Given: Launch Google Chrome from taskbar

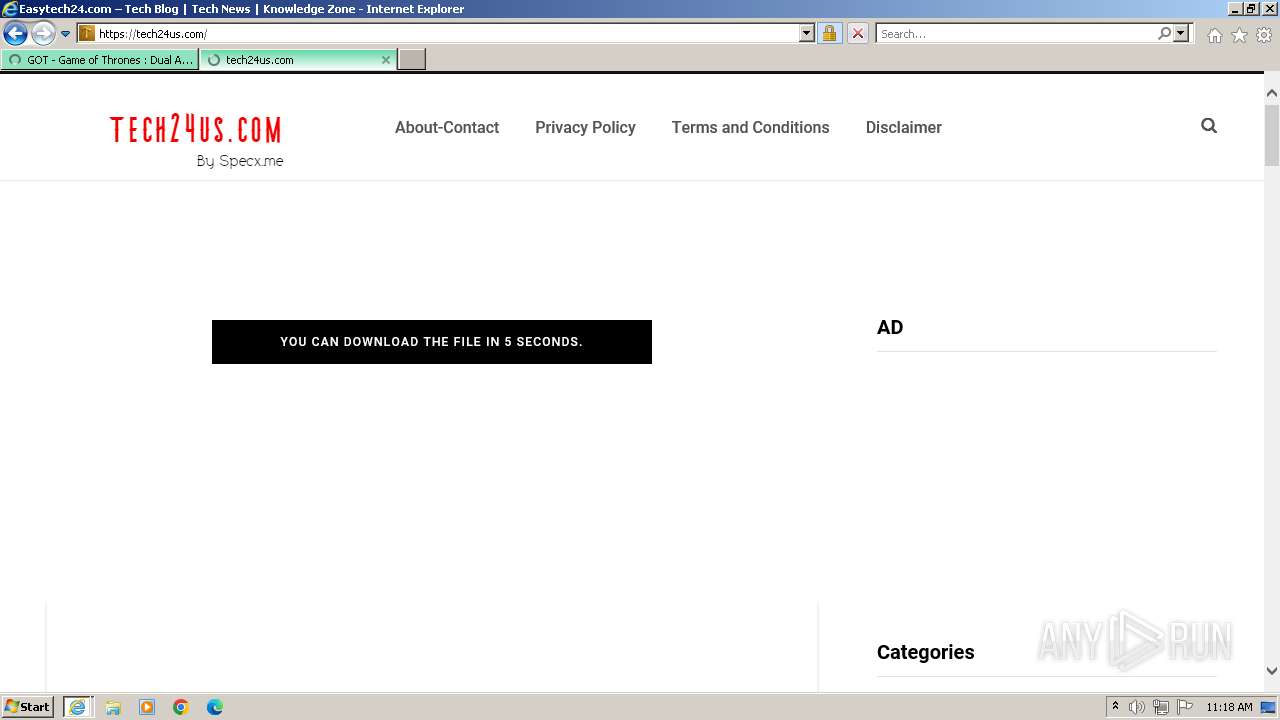Looking at the screenshot, I should click(181, 707).
